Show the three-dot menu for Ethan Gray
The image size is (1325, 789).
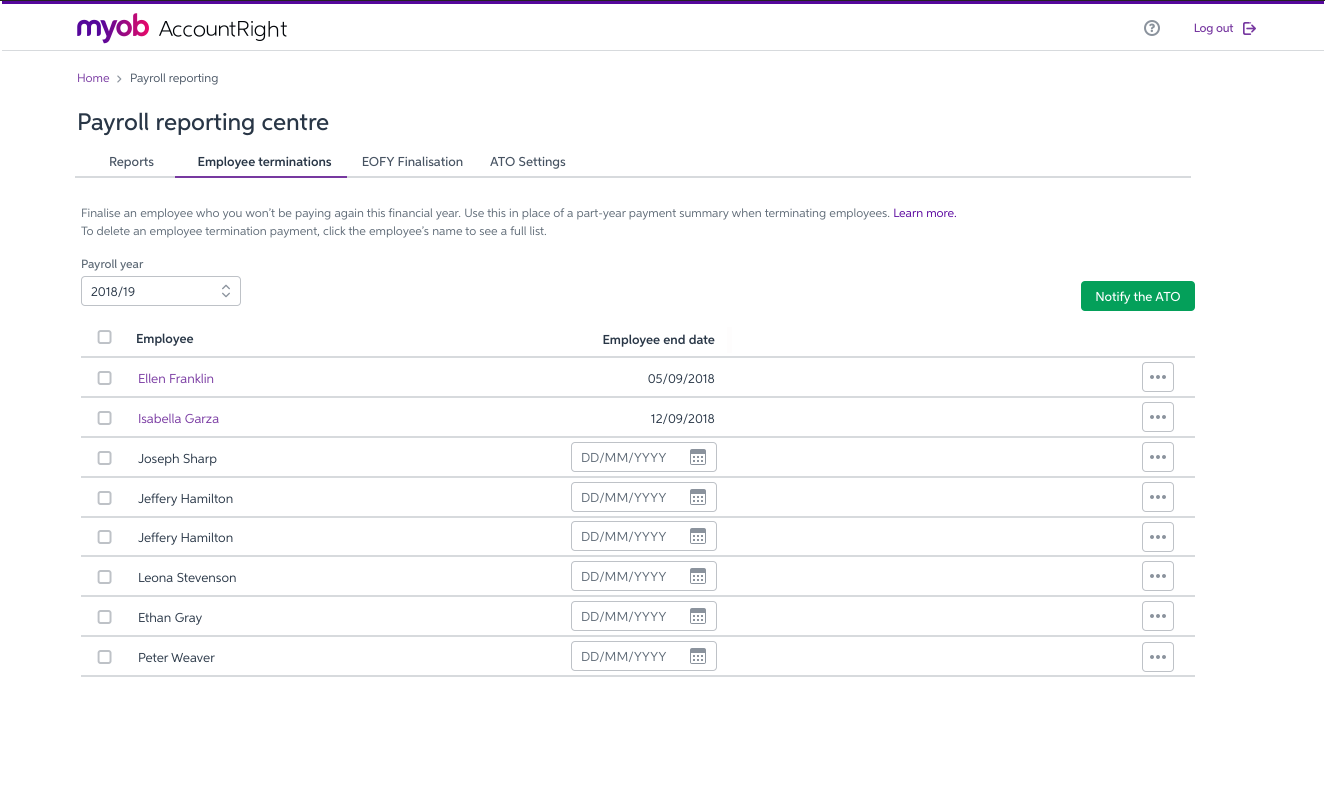(x=1157, y=617)
